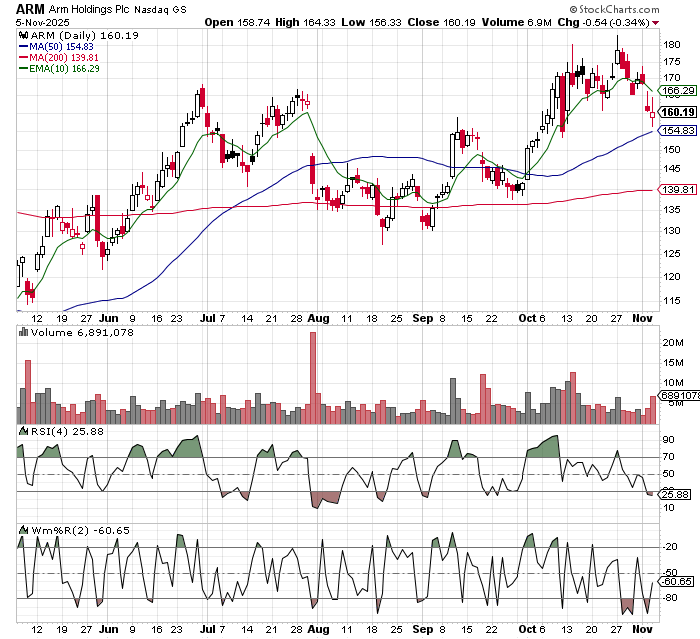This screenshot has height=639, width=700.
Task: Click the Low 156.33 value
Action: pyautogui.click(x=371, y=22)
